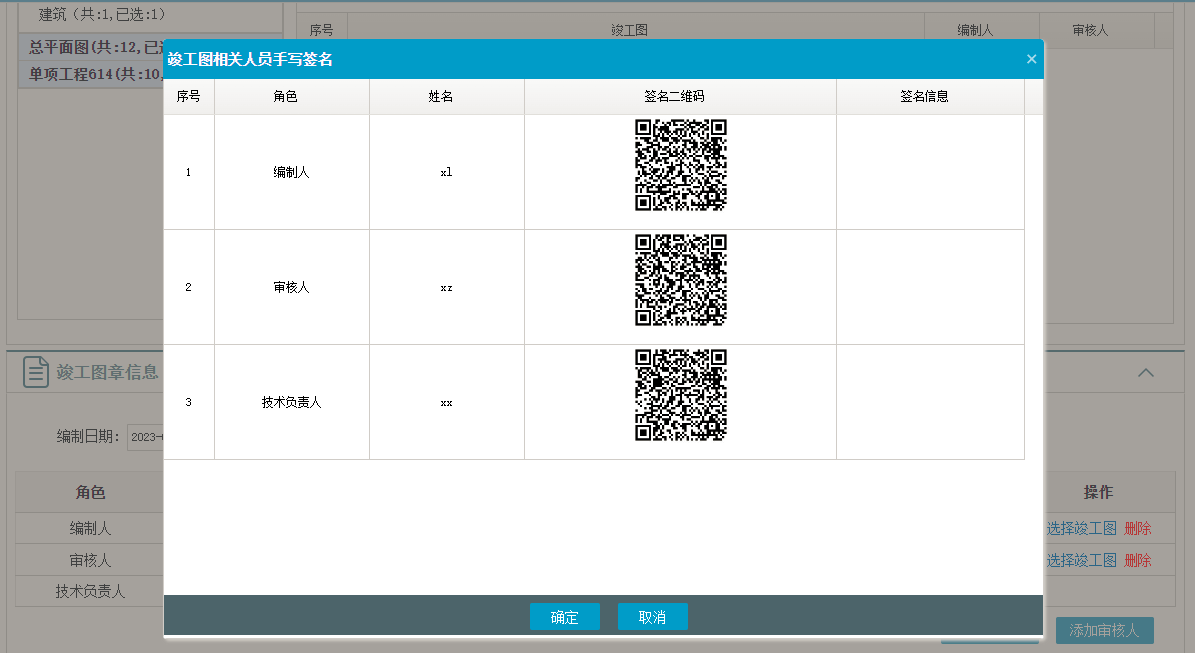Screen dimensions: 1195x653
Task: Click the QR code for 编制人 row
Action: 681,165
